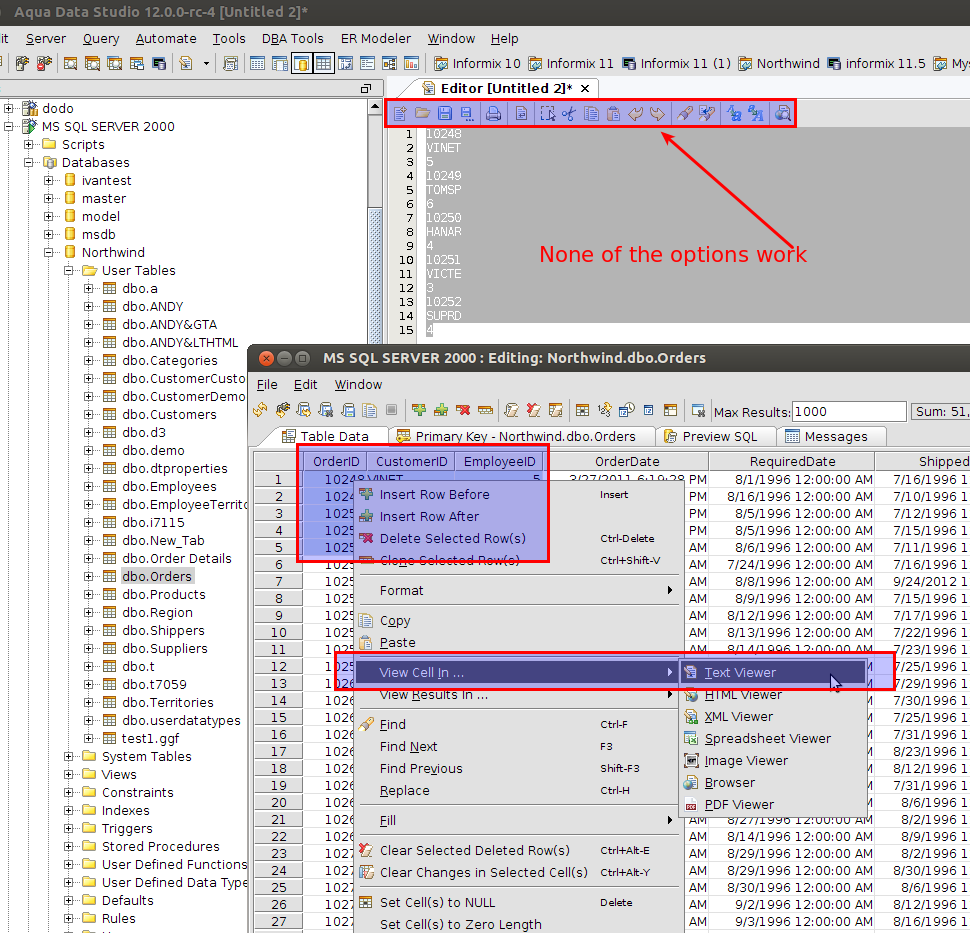
Task: Click the calendar clock icon in Orders toolbar
Action: click(x=627, y=410)
